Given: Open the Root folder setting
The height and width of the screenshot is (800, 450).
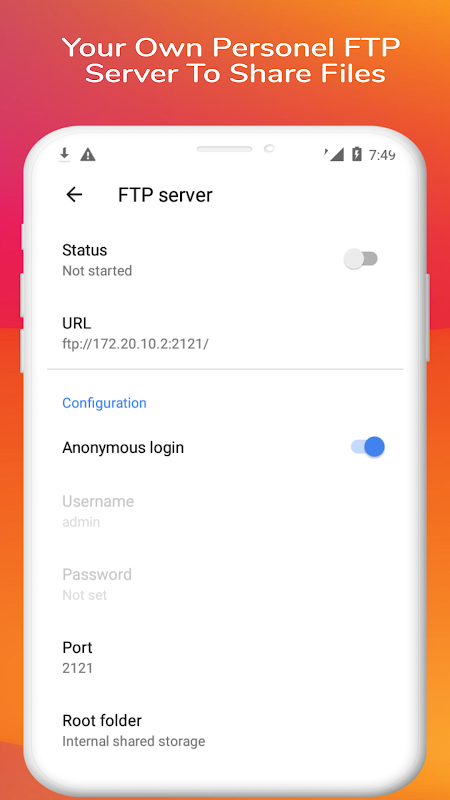Looking at the screenshot, I should [x=225, y=730].
